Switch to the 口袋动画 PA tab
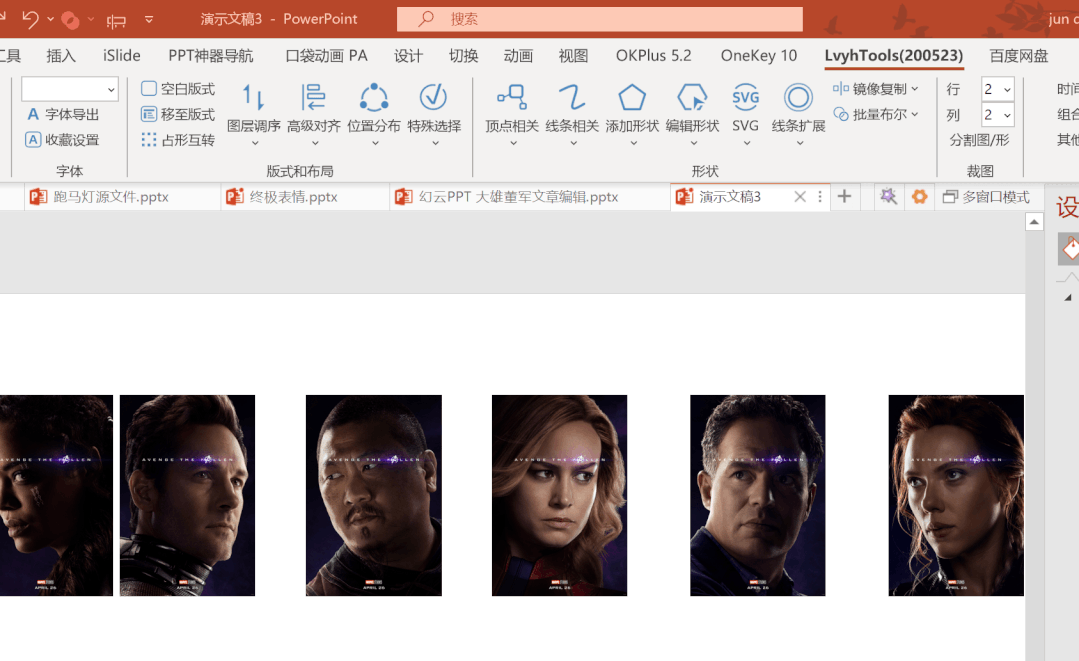 (x=326, y=56)
